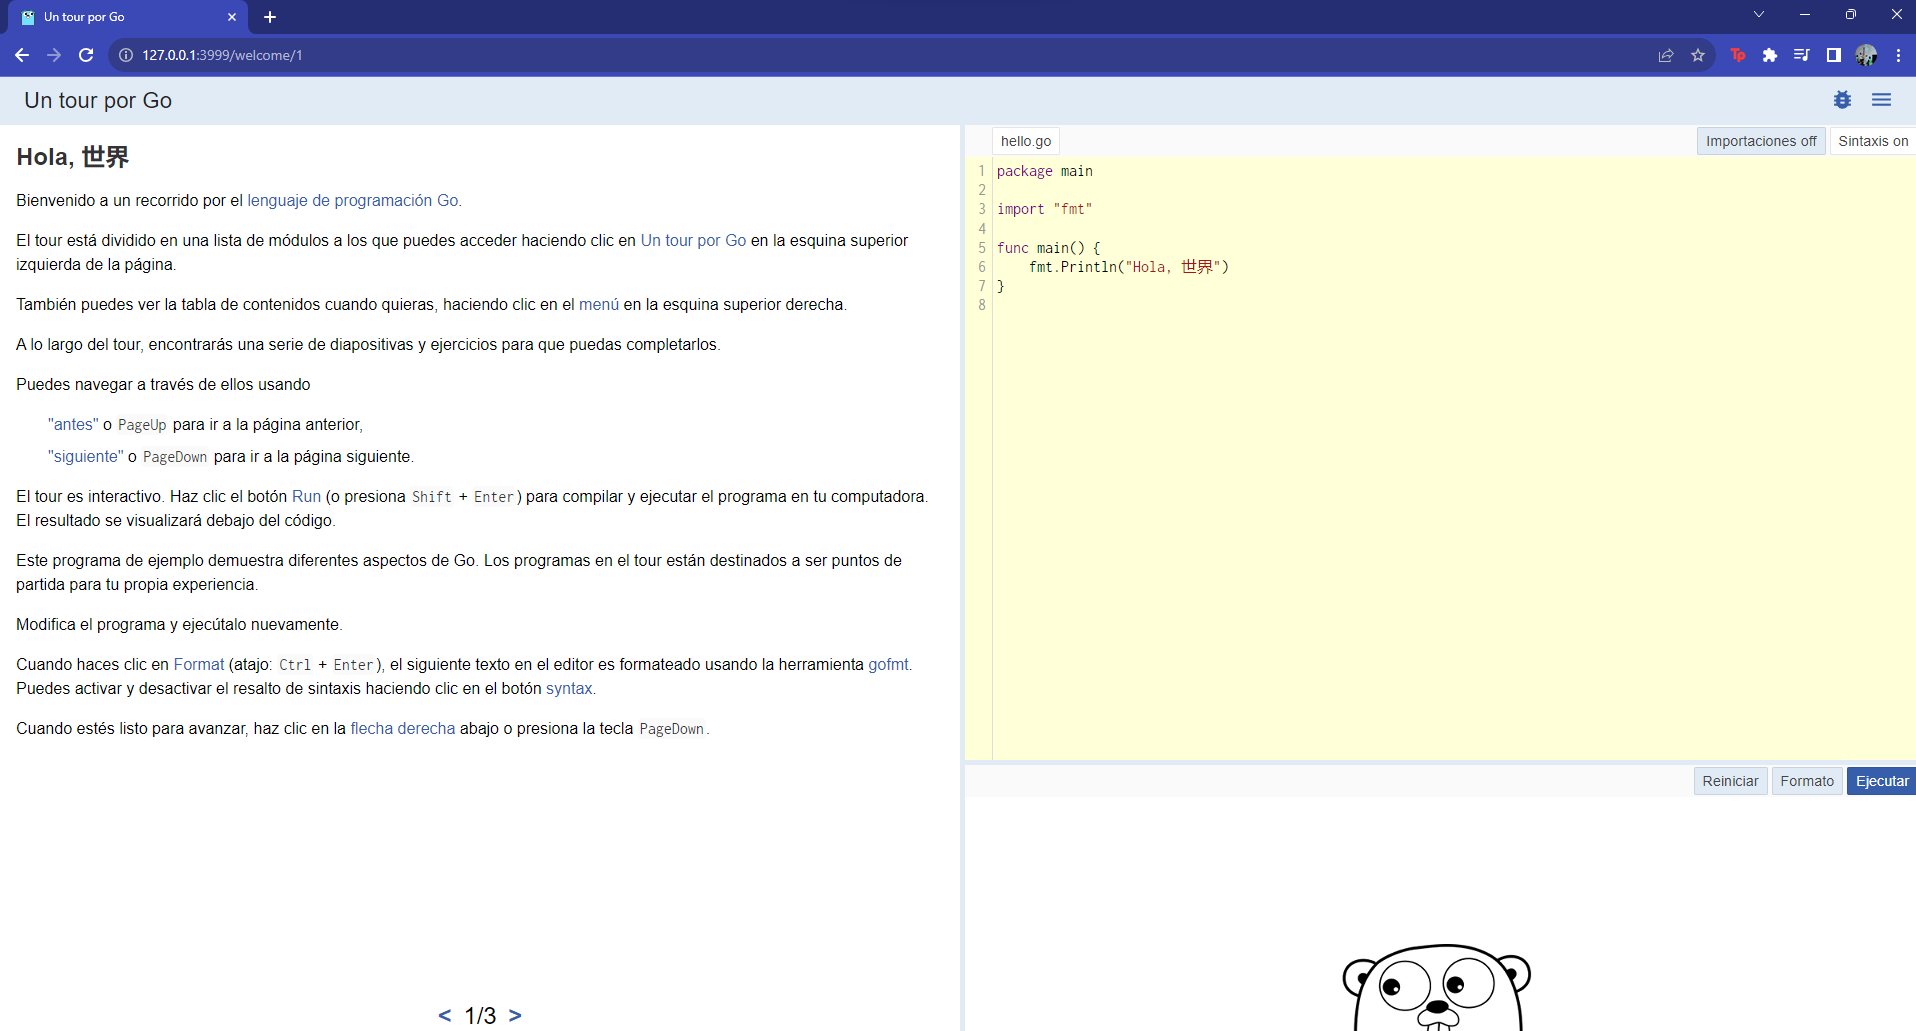The width and height of the screenshot is (1916, 1031).
Task: Click the browser profile avatar
Action: click(1866, 55)
